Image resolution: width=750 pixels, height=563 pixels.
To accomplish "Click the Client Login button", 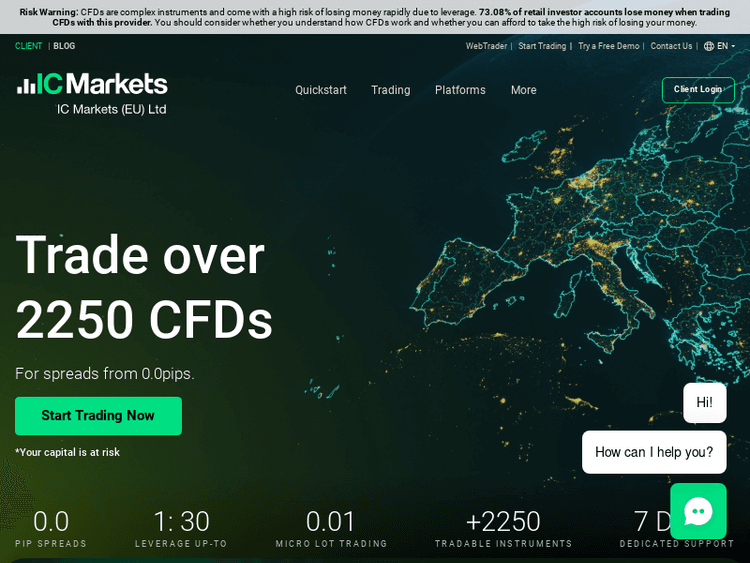I will click(698, 89).
